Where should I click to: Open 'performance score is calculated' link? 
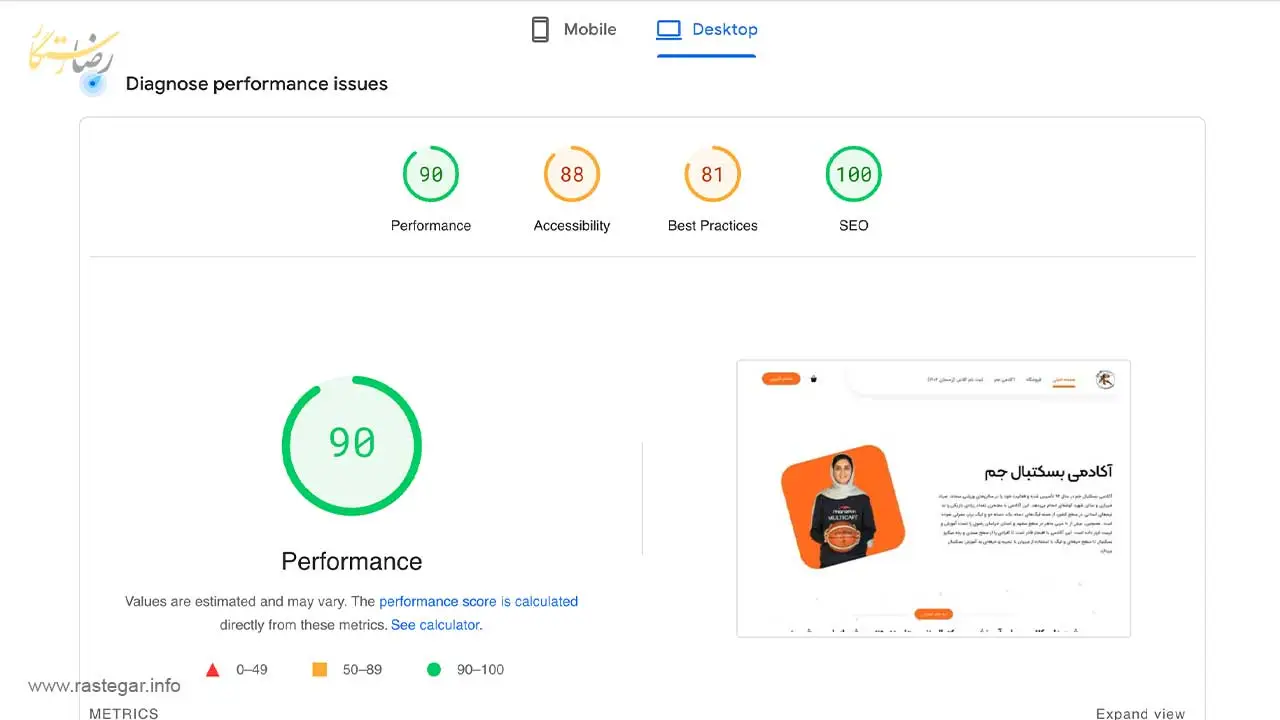coord(478,601)
